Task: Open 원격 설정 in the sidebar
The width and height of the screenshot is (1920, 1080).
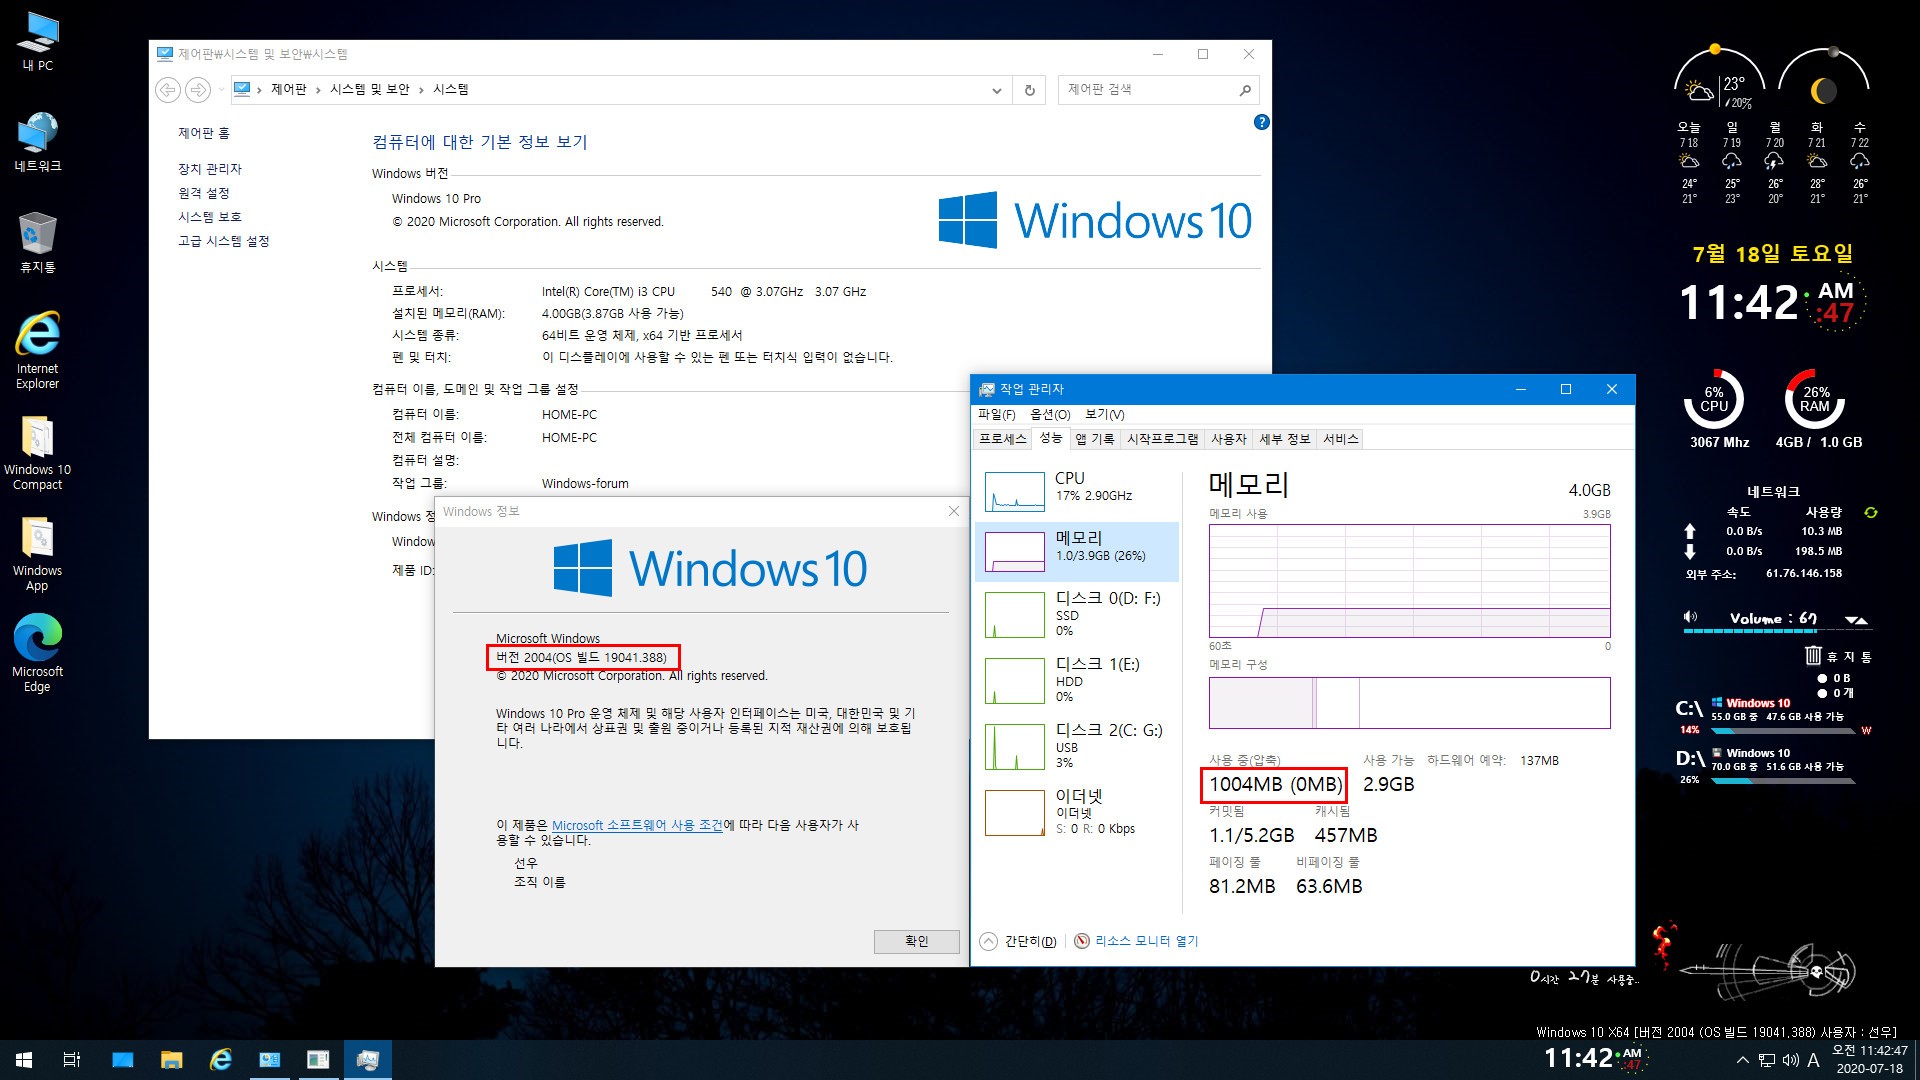Action: pyautogui.click(x=204, y=193)
